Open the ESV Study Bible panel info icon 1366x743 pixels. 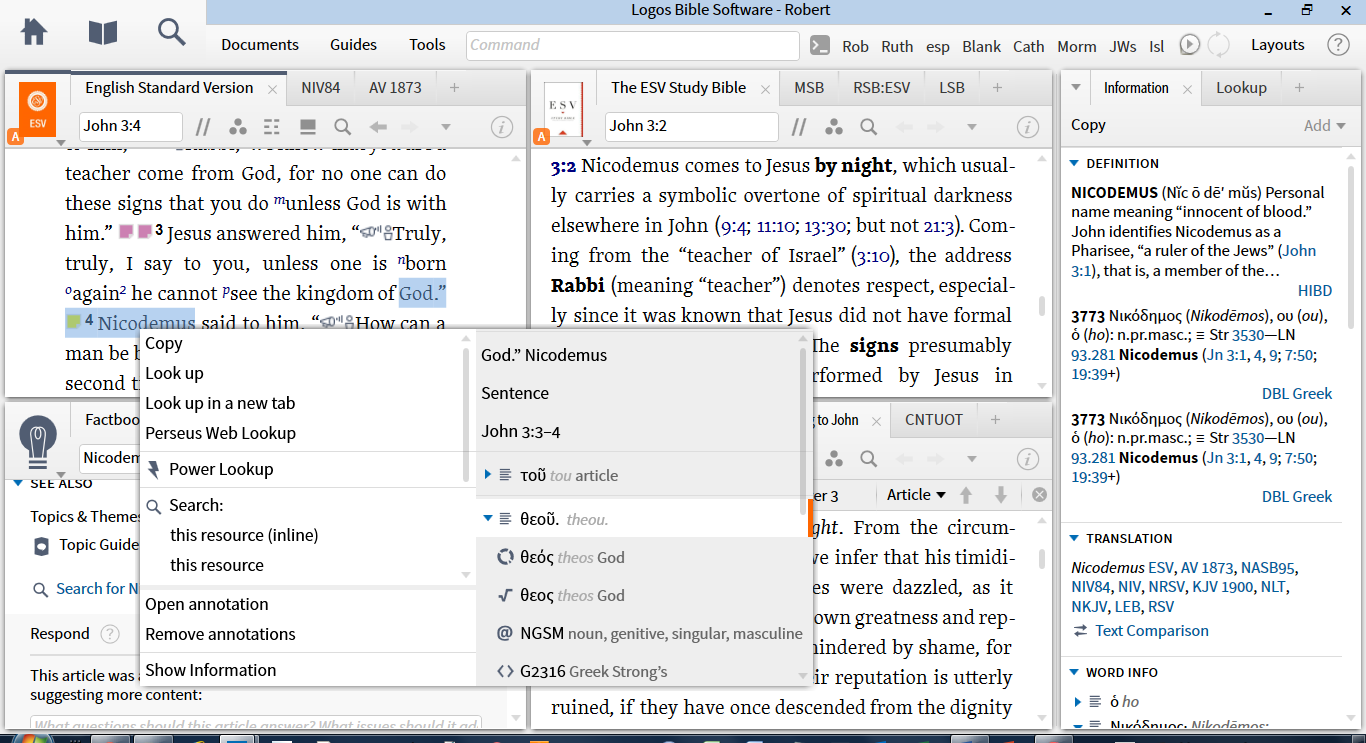pos(1028,127)
